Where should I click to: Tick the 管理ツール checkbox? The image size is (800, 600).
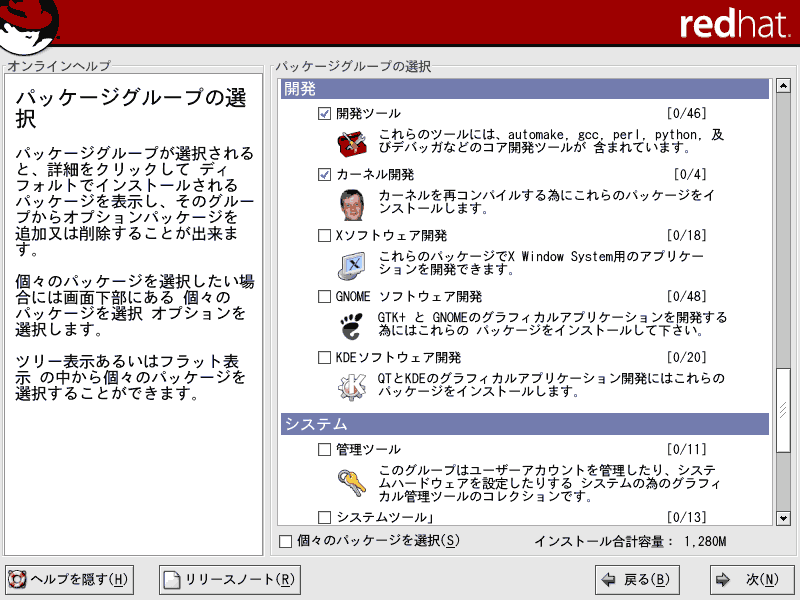(x=323, y=450)
